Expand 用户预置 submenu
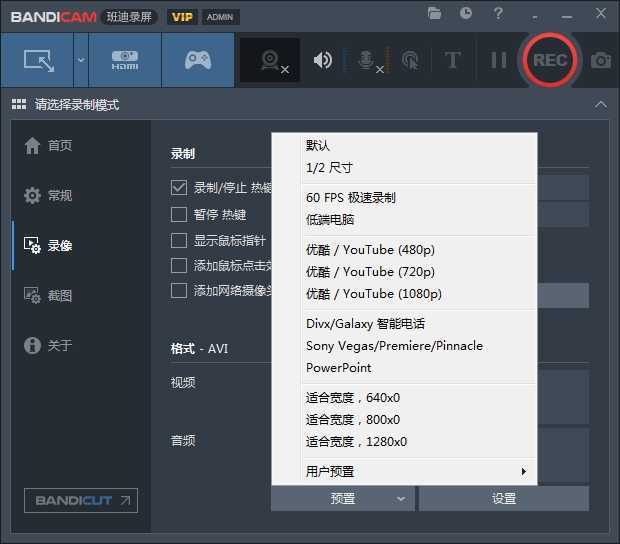Image resolution: width=620 pixels, height=544 pixels. click(x=404, y=472)
